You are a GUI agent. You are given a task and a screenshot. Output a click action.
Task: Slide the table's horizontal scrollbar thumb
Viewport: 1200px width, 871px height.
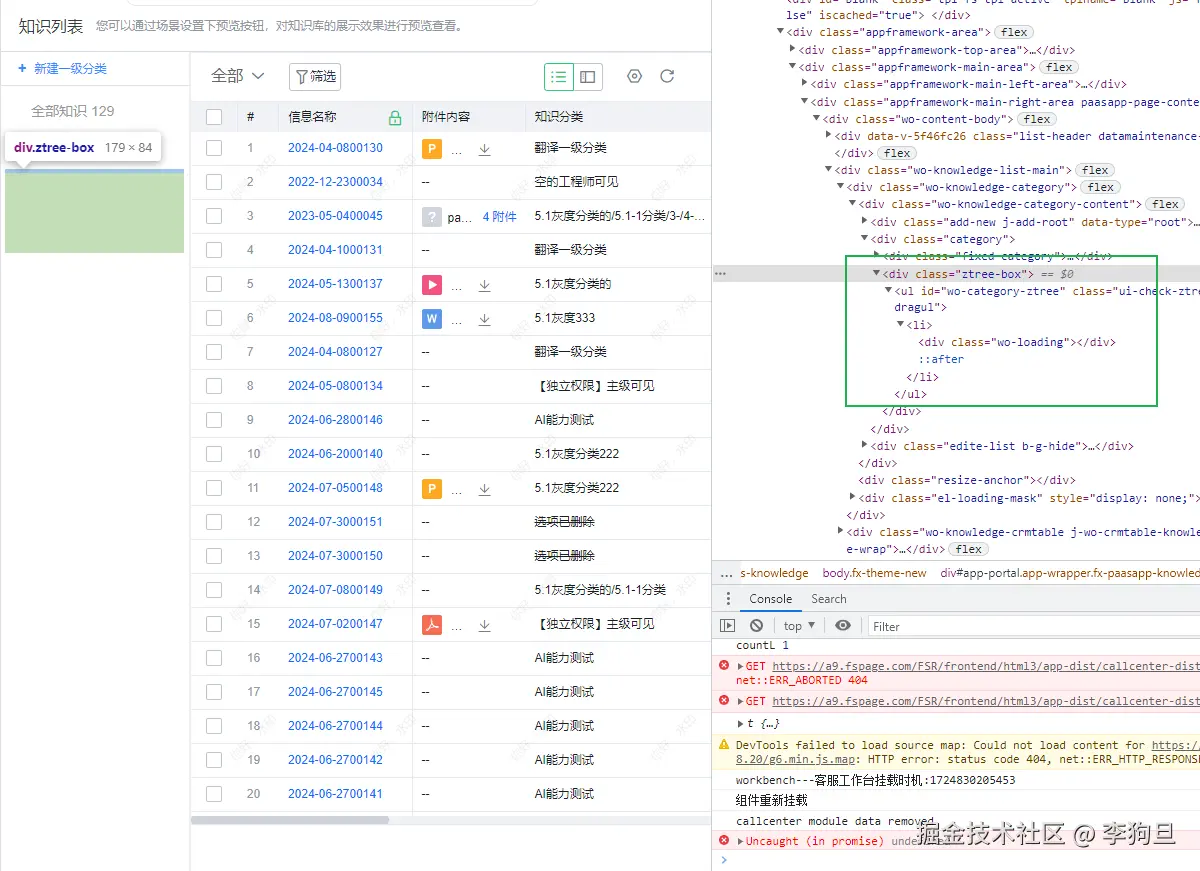click(x=290, y=820)
